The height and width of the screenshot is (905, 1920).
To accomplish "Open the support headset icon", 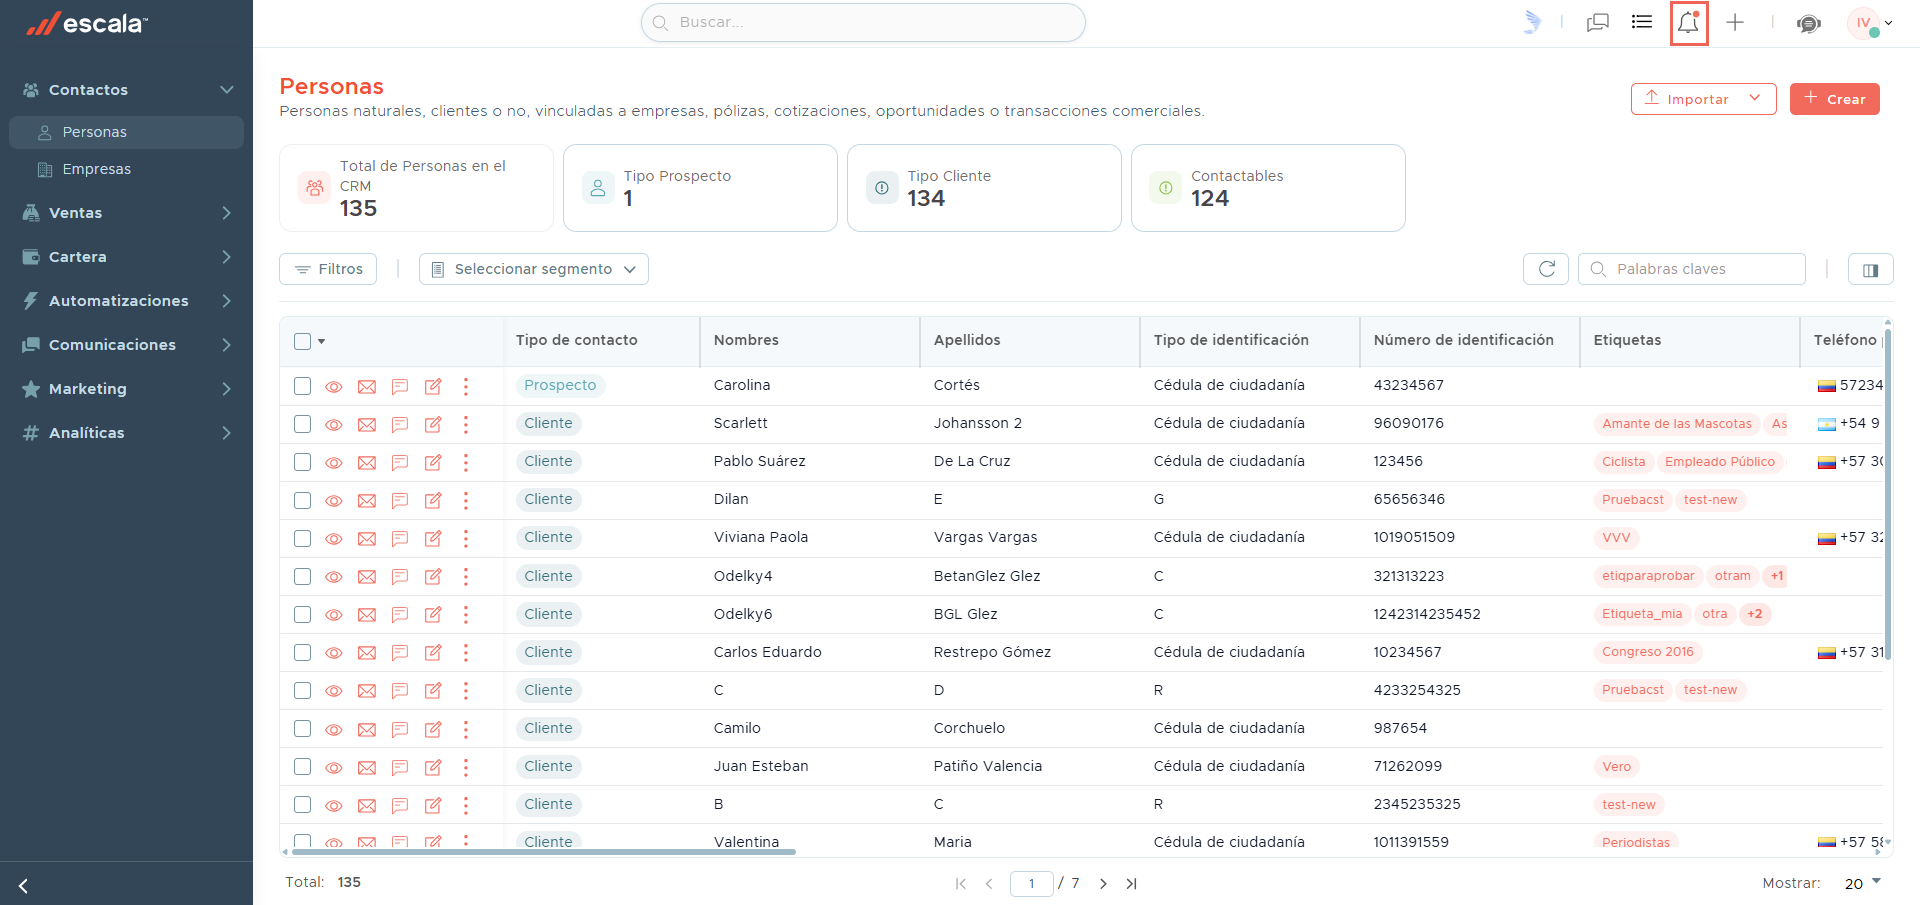I will pyautogui.click(x=1808, y=23).
